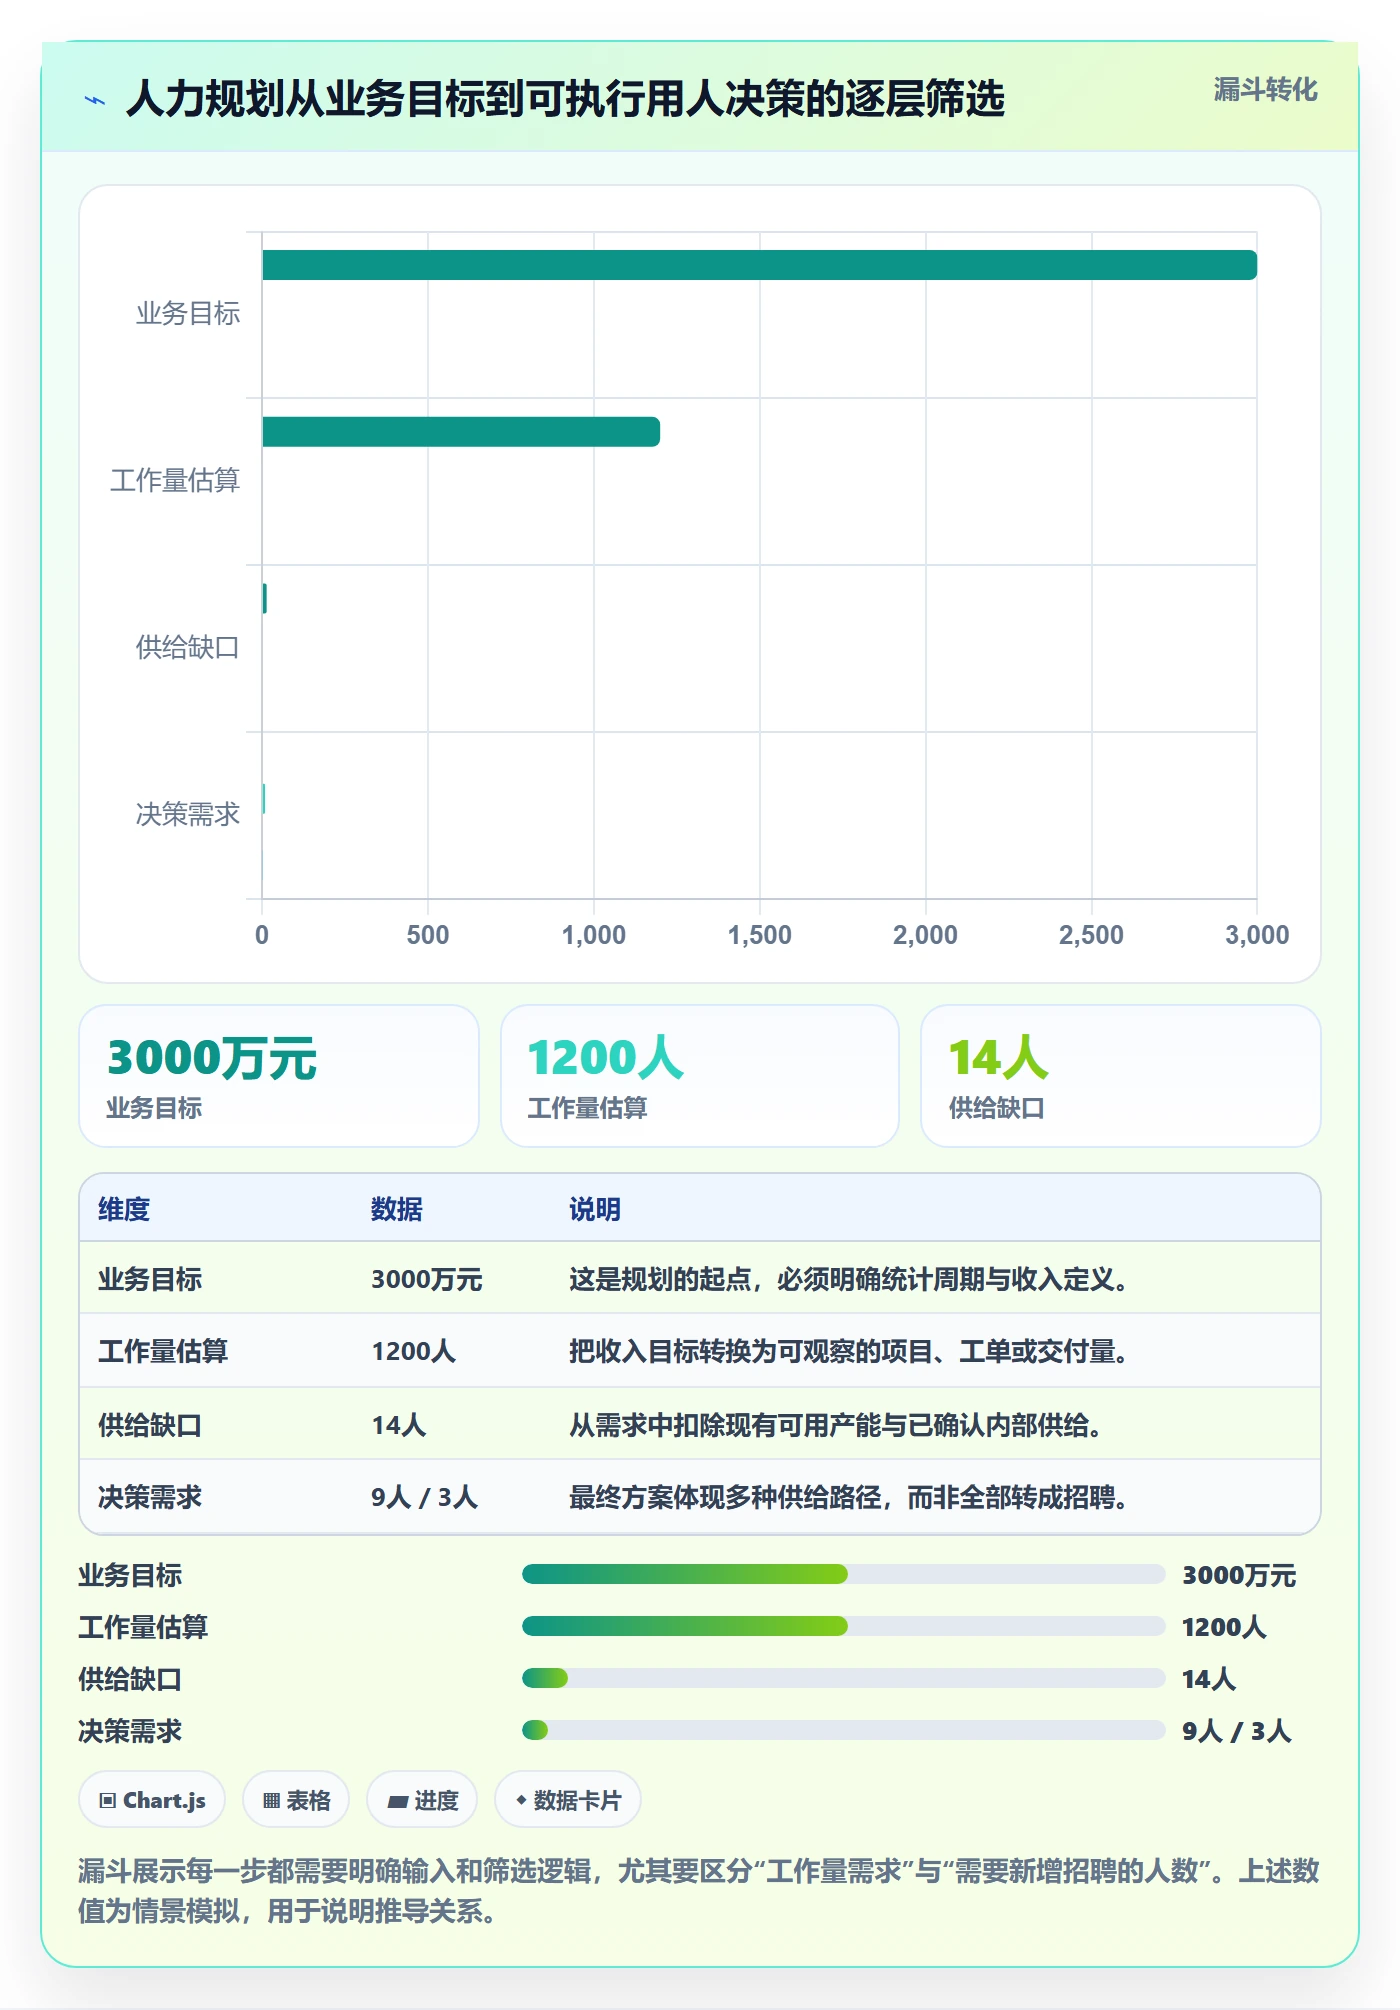1400x2010 pixels.
Task: Open the 14人 data card
Action: (x=1121, y=1076)
